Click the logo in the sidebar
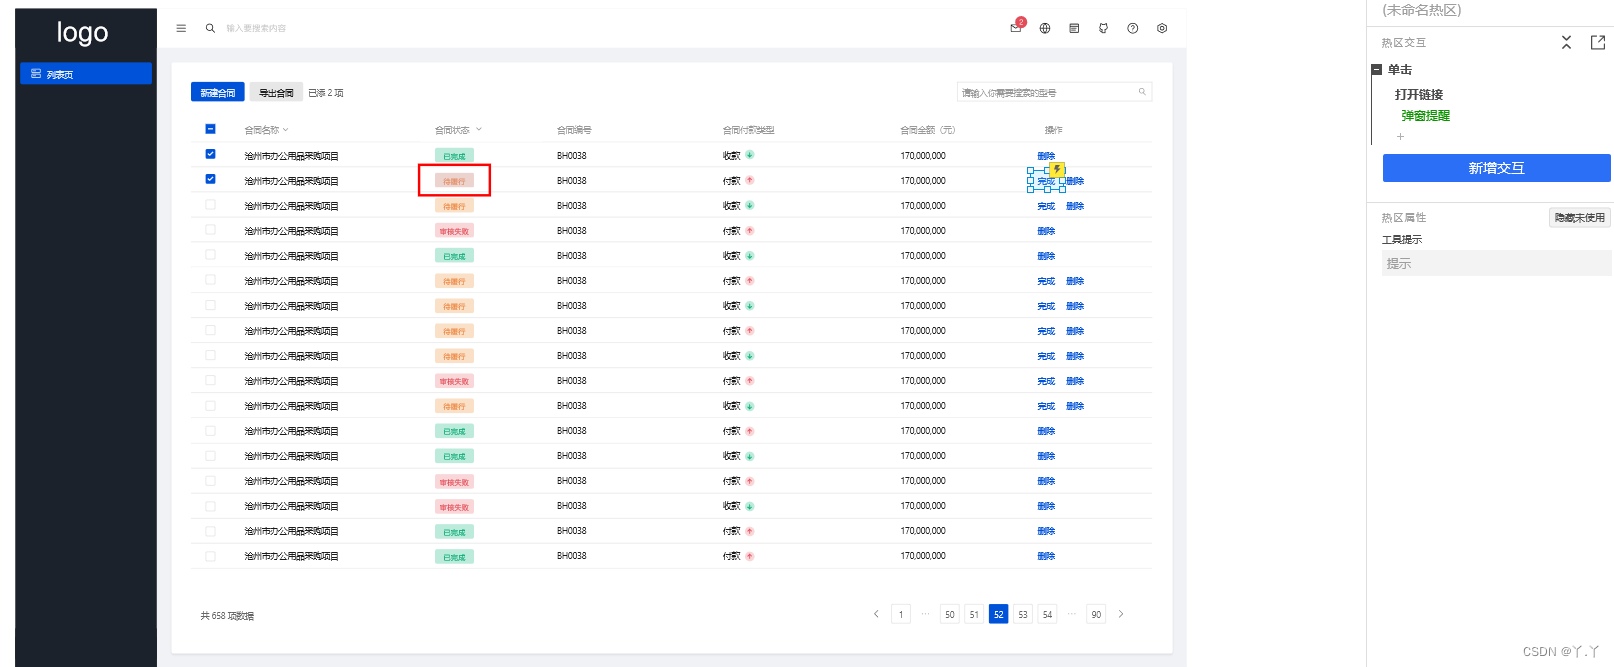 [x=82, y=33]
